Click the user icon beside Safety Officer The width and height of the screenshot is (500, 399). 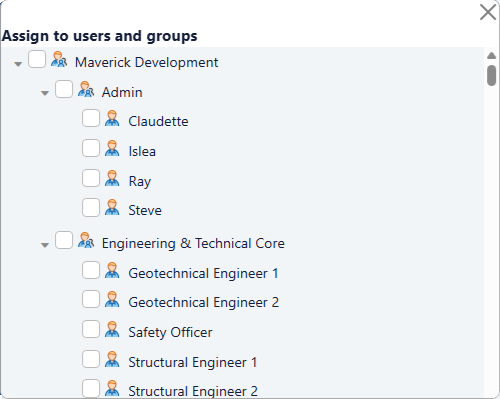112,329
